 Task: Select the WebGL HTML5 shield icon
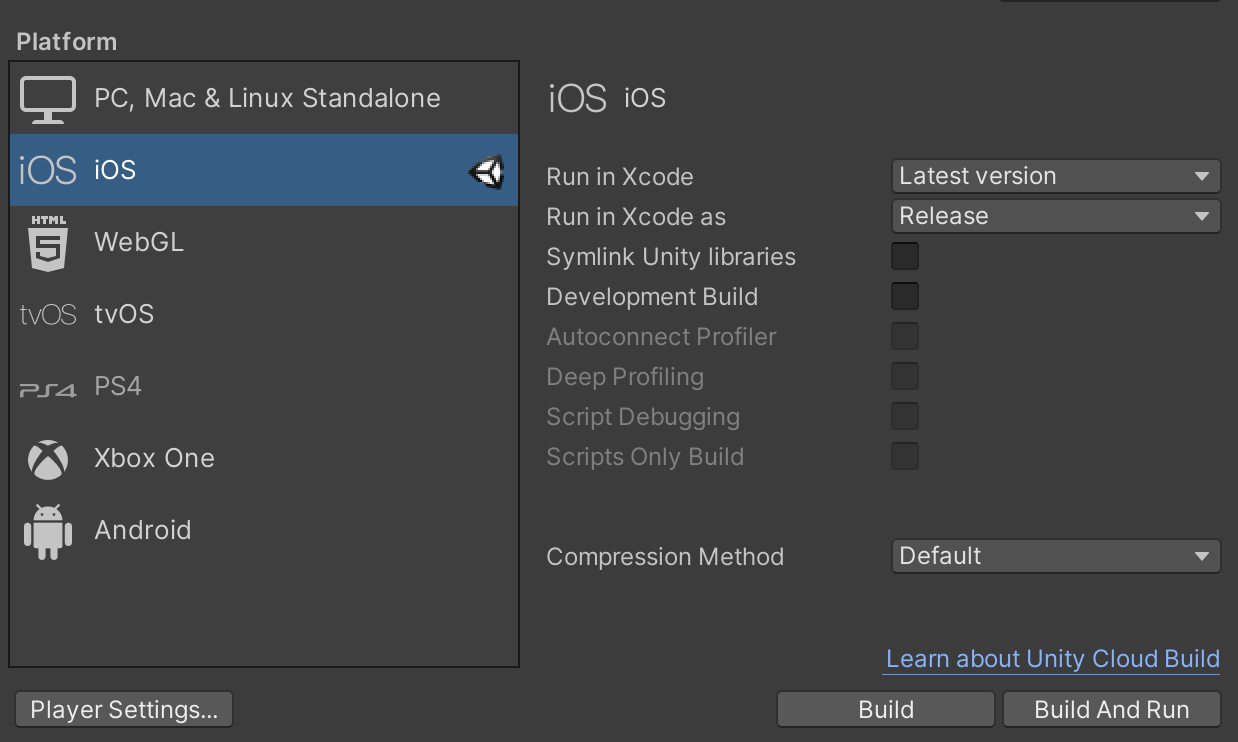[48, 243]
